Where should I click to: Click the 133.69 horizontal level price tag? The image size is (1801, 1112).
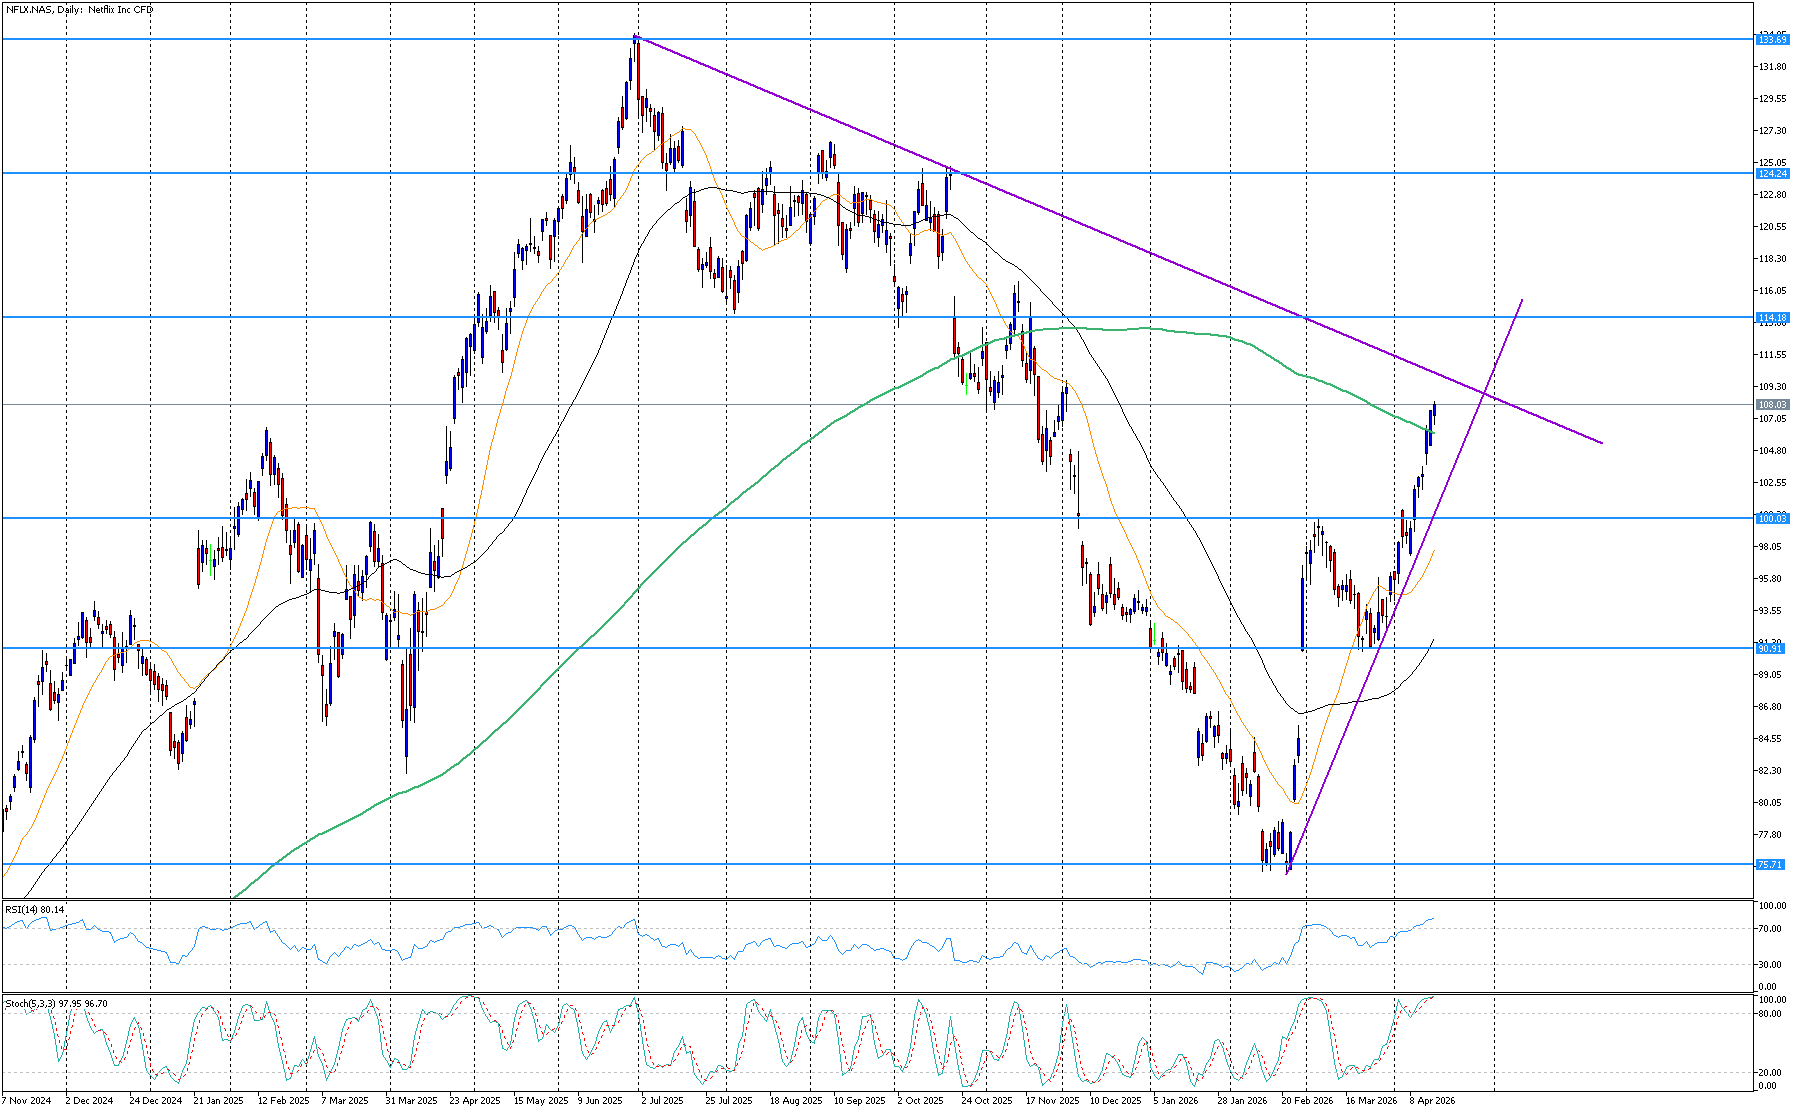(x=1771, y=39)
